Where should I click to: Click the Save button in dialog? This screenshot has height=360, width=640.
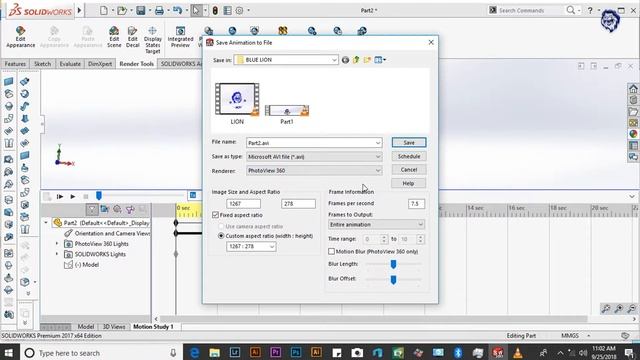pos(409,142)
